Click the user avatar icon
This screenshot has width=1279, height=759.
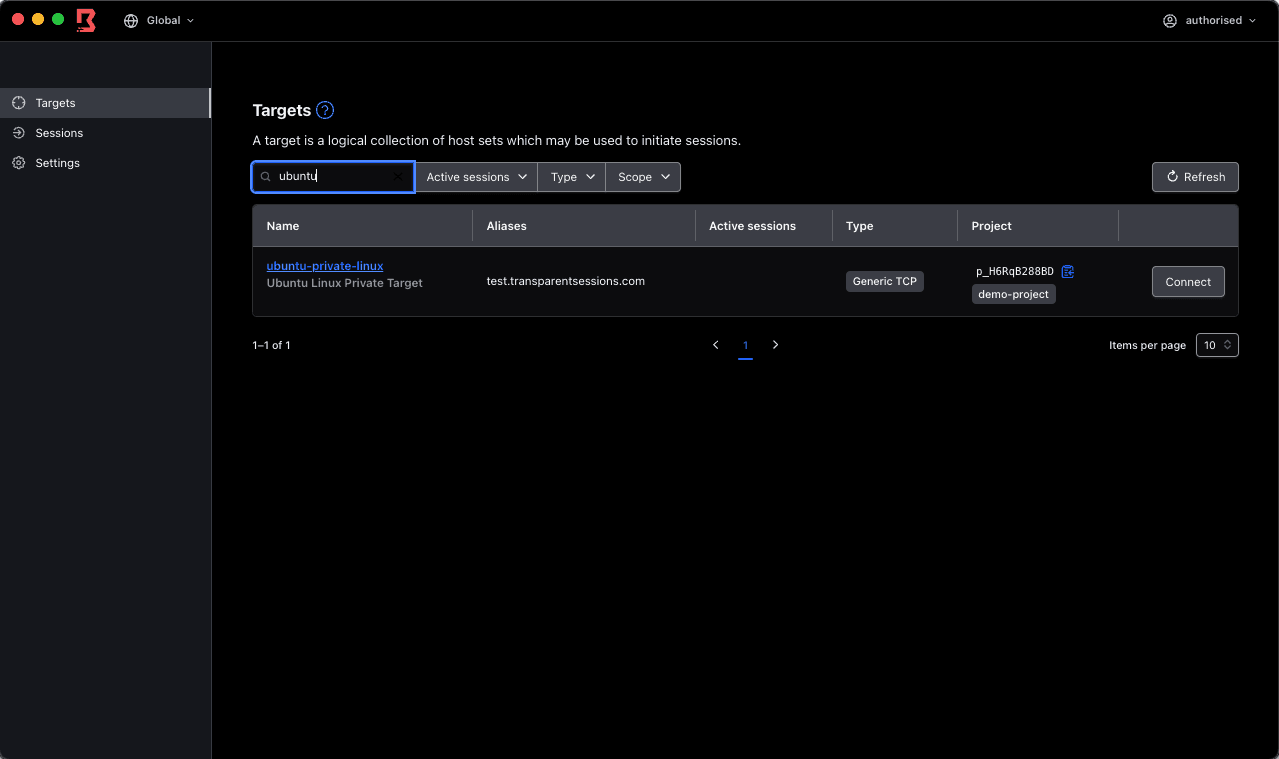click(1169, 21)
